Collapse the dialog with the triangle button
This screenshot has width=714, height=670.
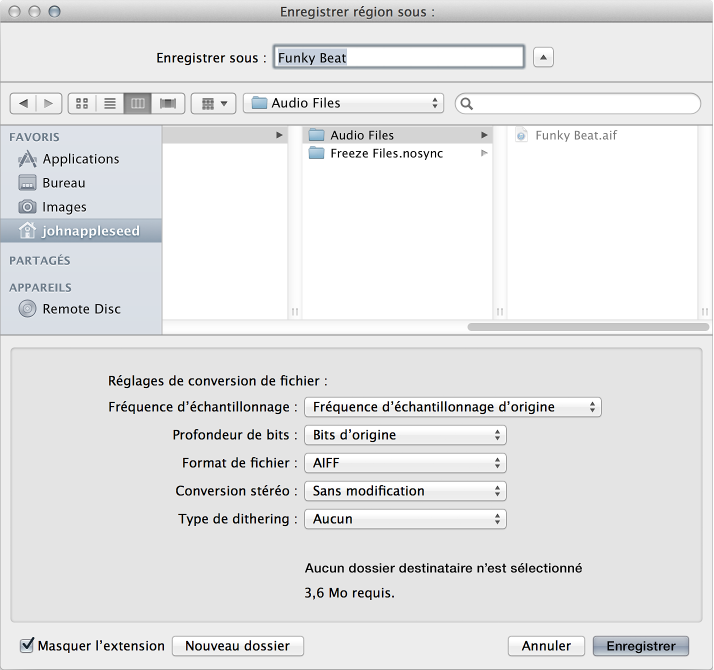(543, 58)
